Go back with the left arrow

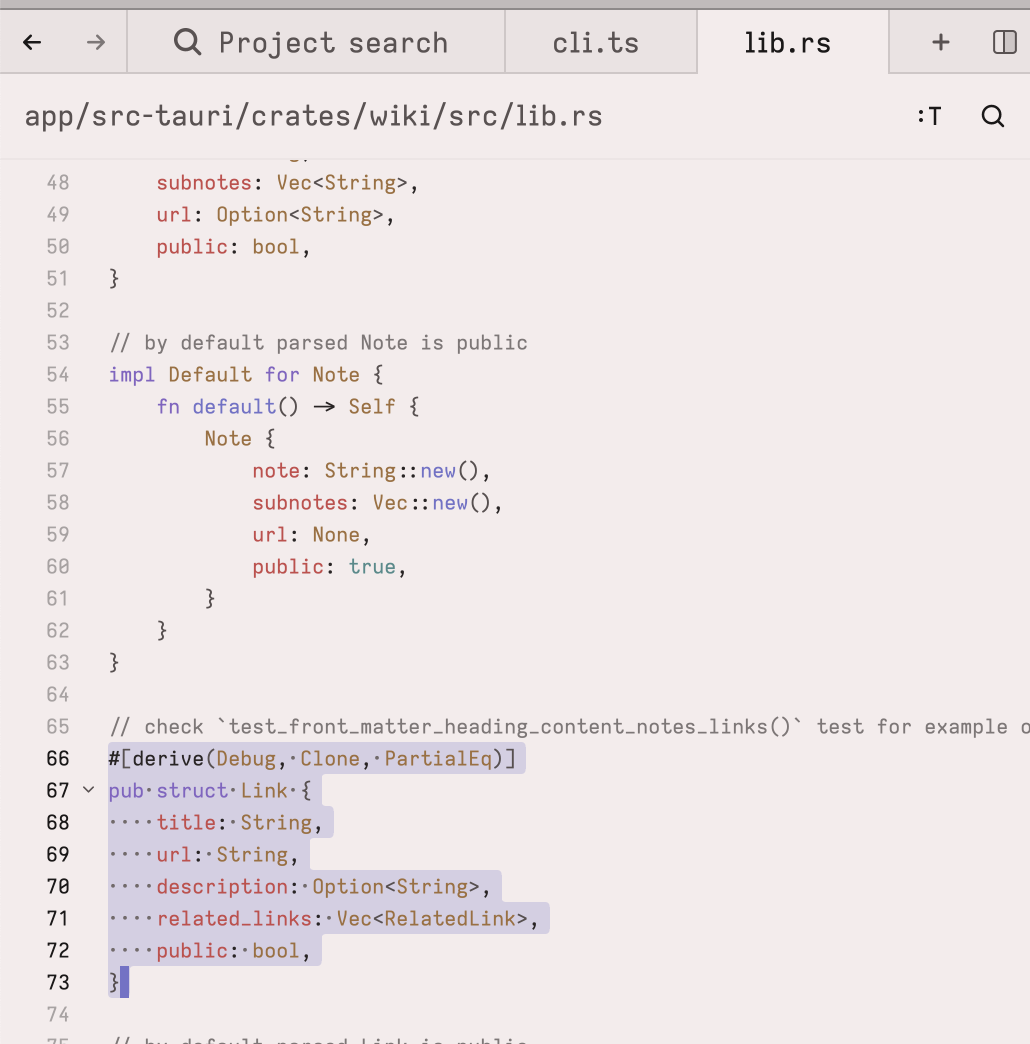pos(32,43)
